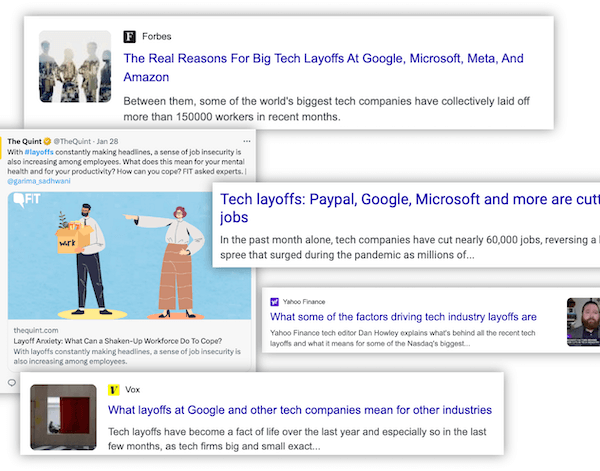
Task: Click the reply bubble icon under the tweet
Action: coord(12,382)
